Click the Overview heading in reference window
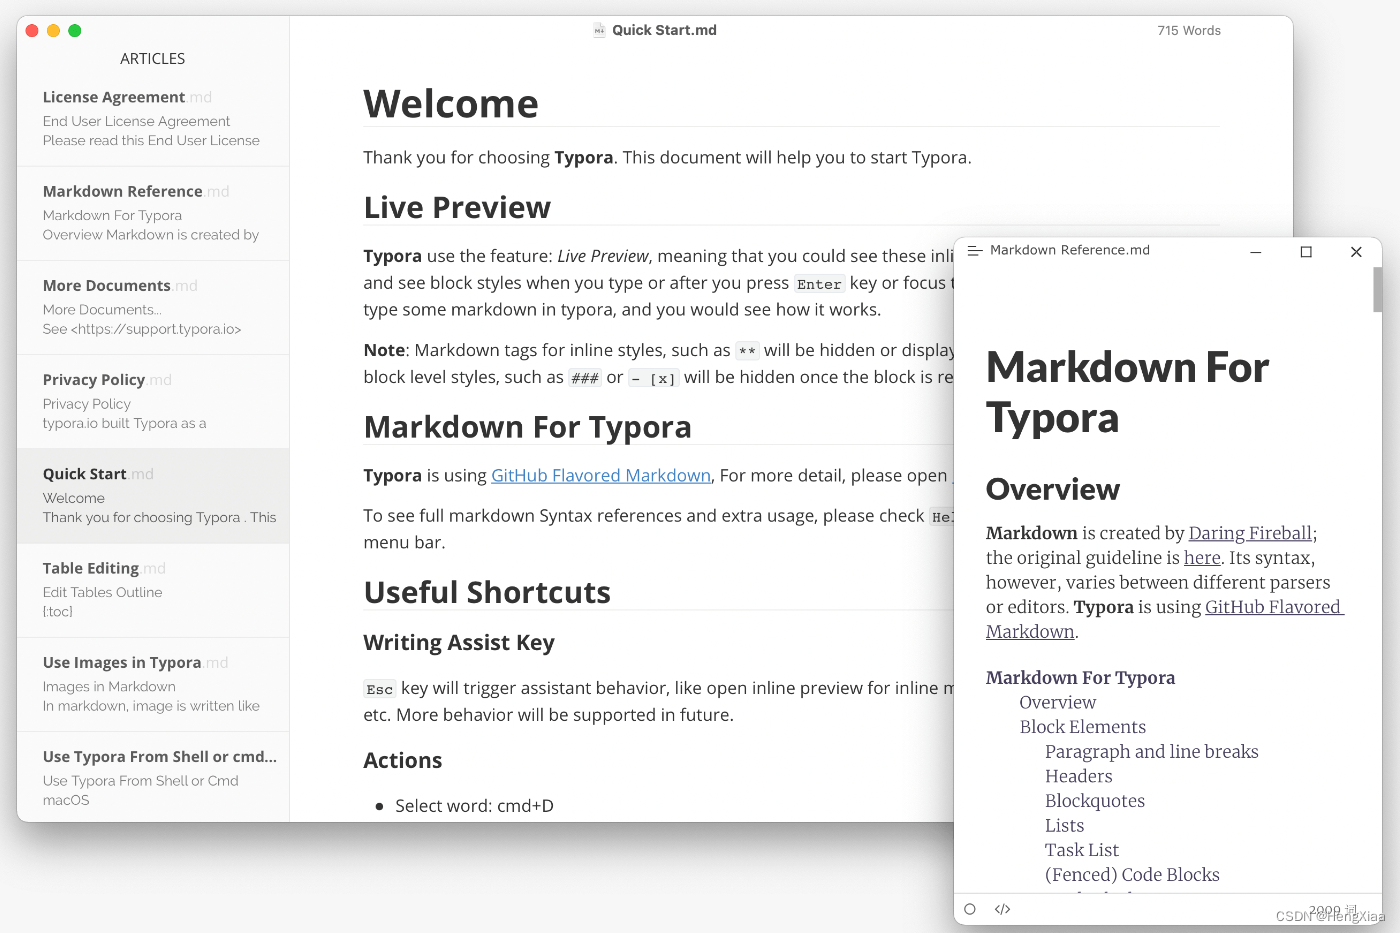This screenshot has width=1400, height=933. click(x=1053, y=489)
